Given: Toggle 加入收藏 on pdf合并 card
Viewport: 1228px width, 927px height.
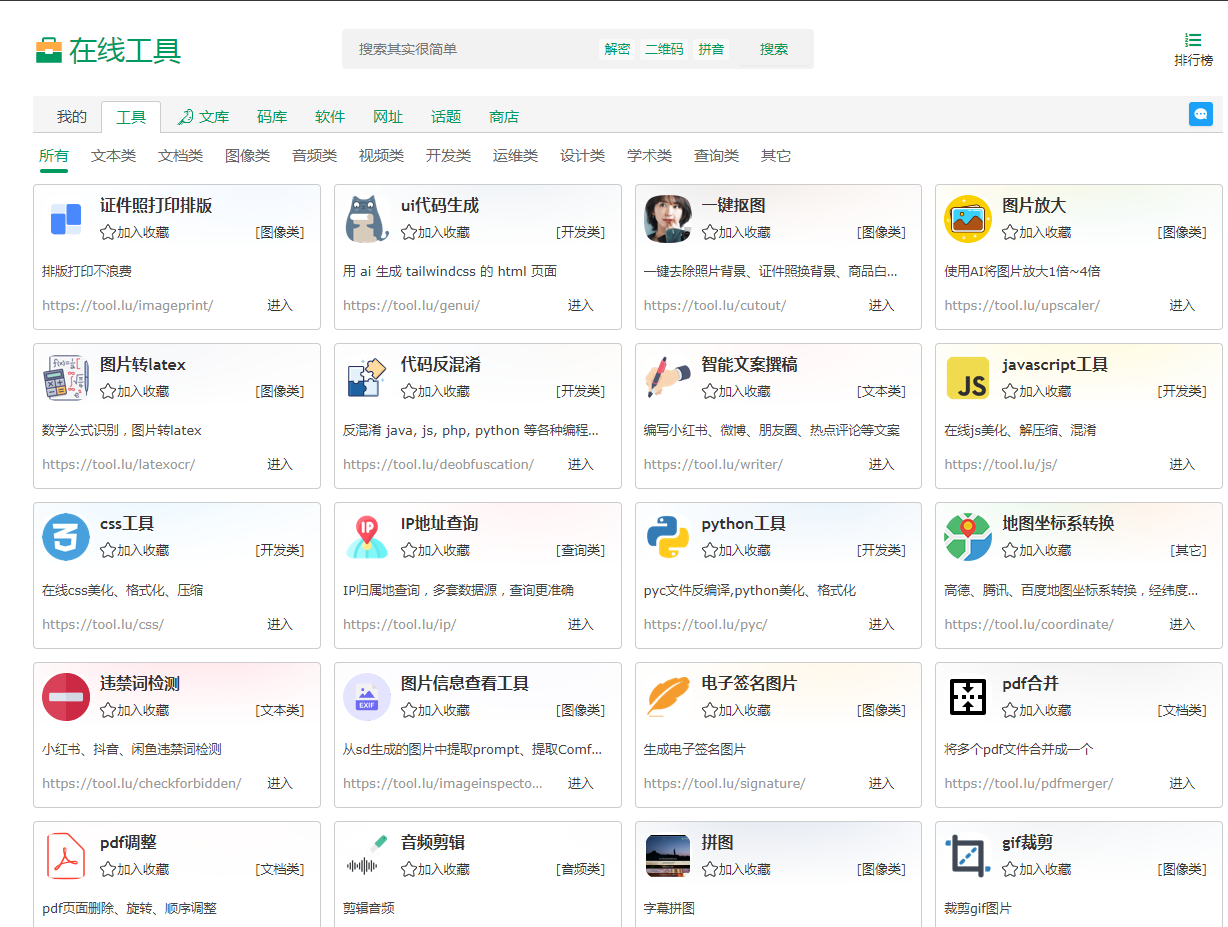Looking at the screenshot, I should tap(1009, 710).
